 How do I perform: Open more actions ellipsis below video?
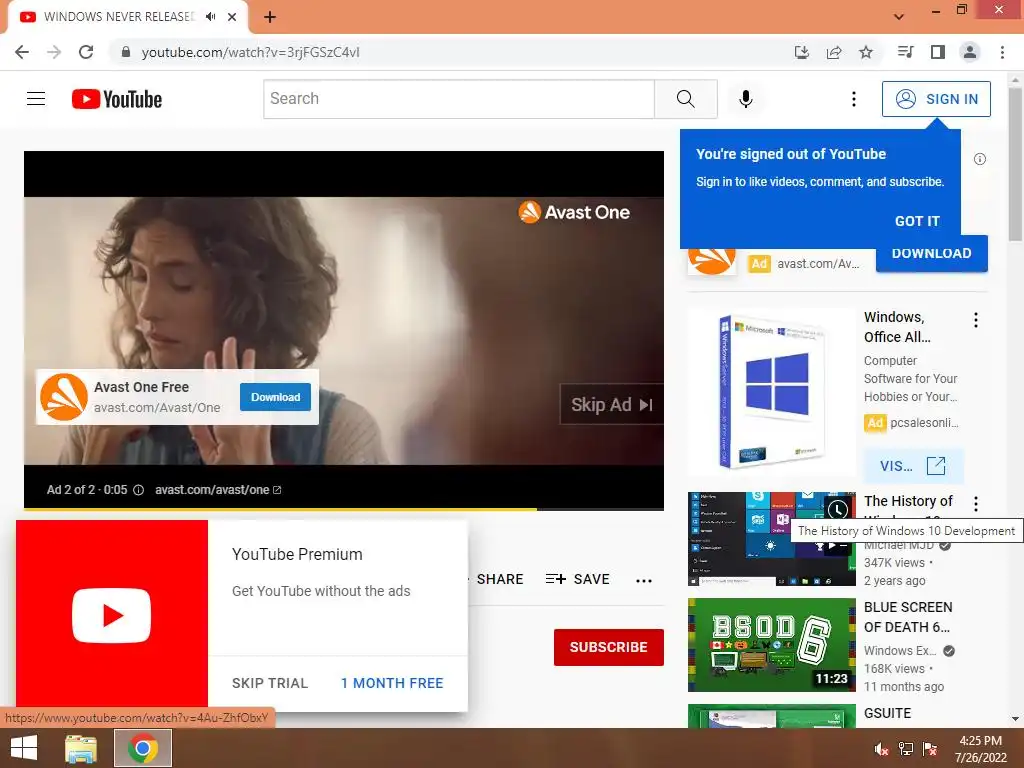point(644,581)
